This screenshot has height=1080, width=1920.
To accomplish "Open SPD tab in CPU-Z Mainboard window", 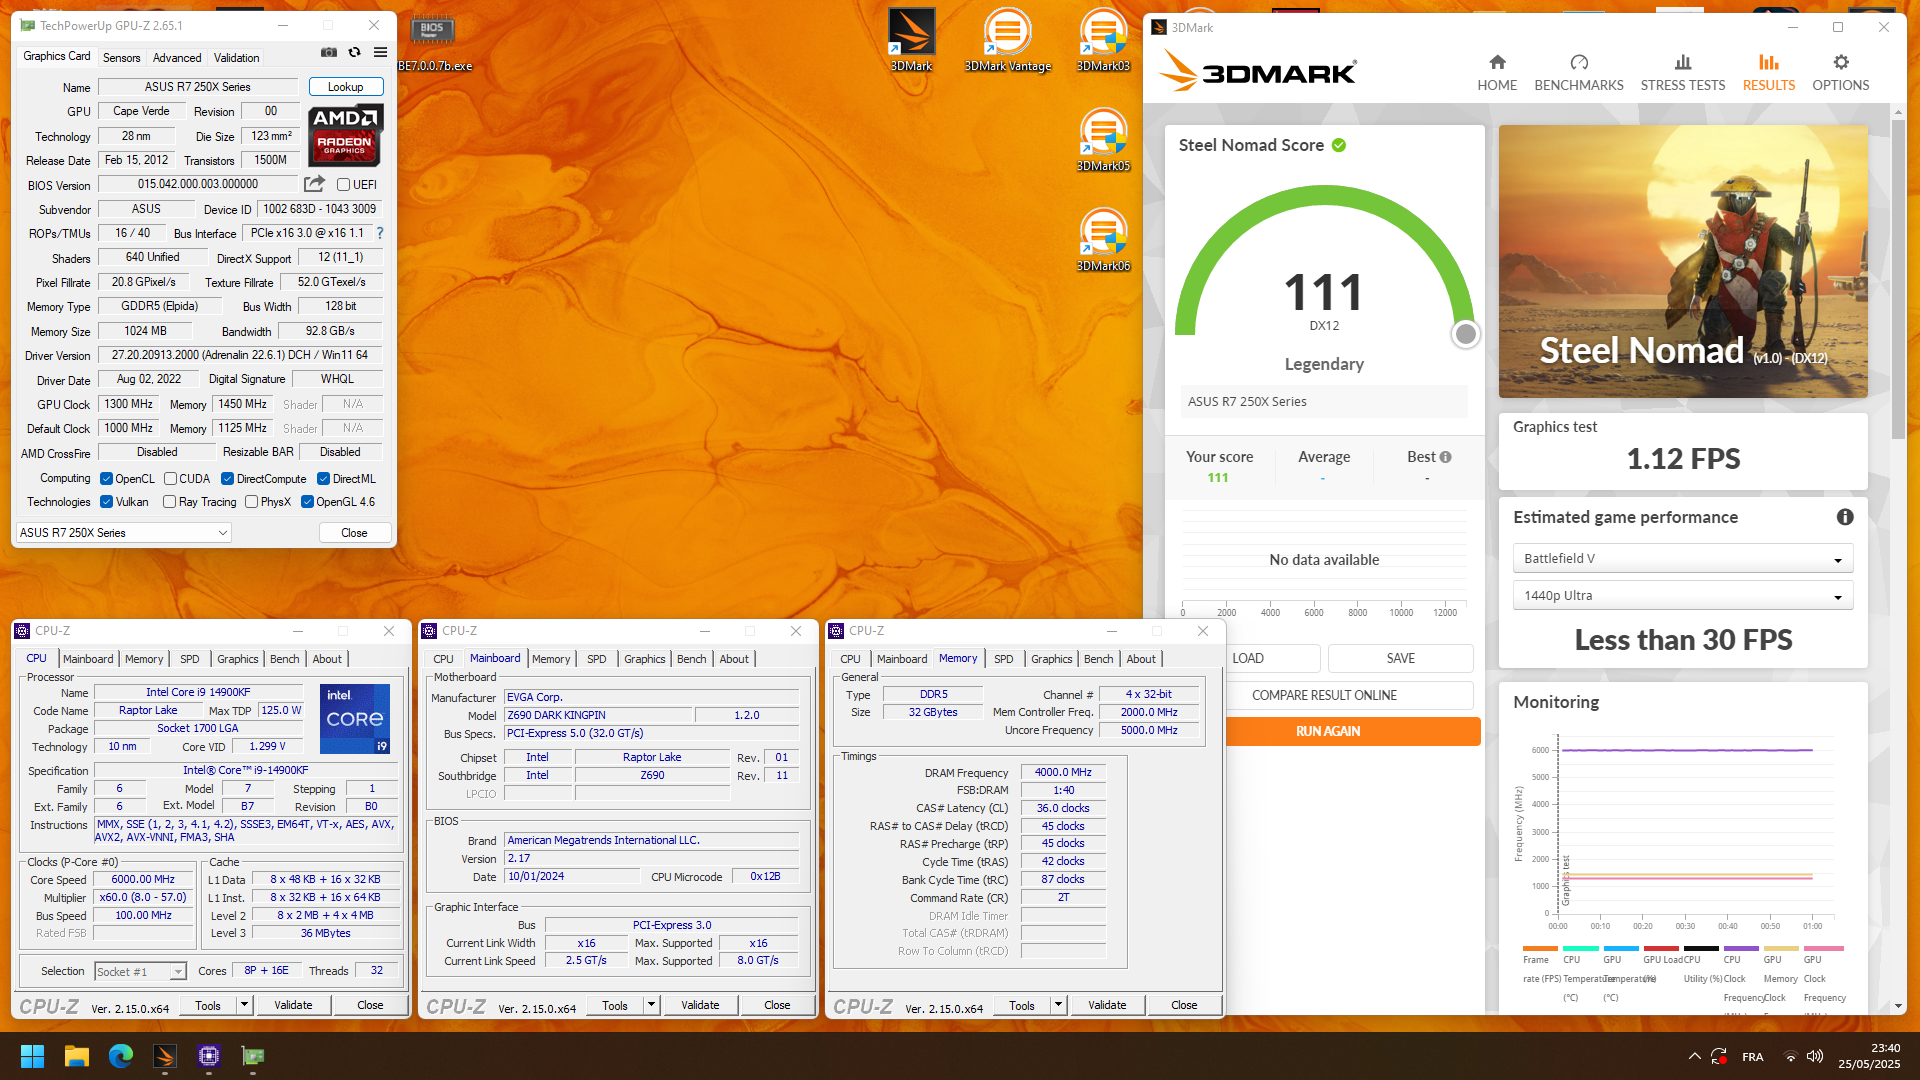I will coord(597,659).
